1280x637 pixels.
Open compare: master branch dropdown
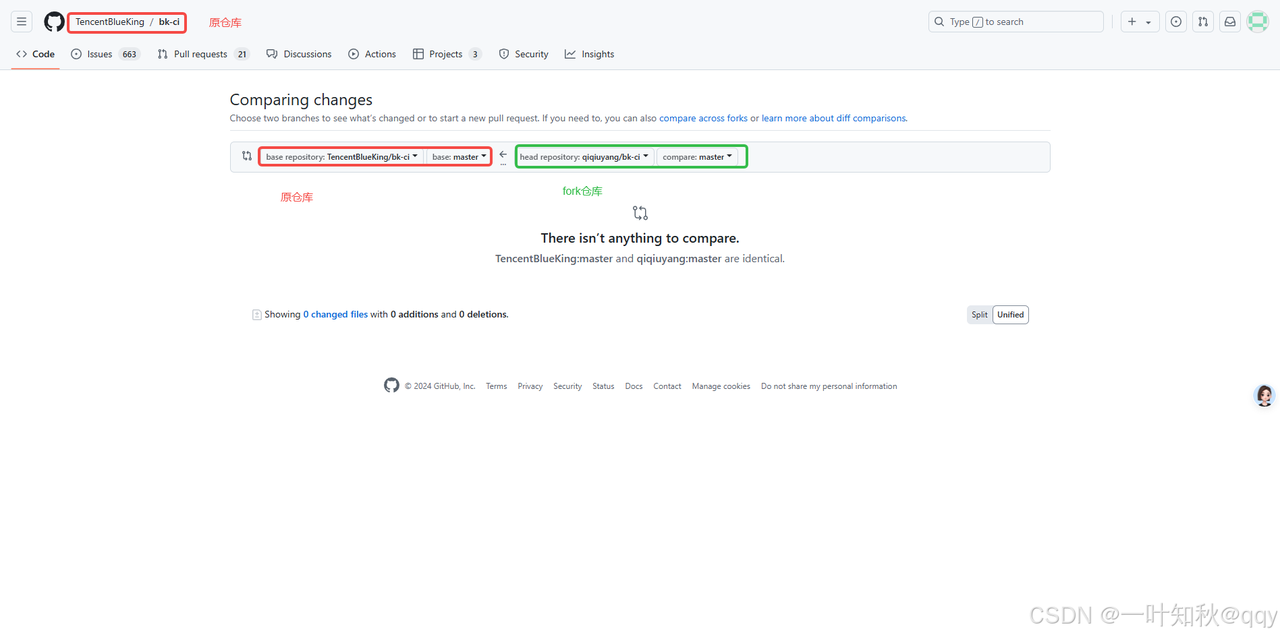[697, 157]
